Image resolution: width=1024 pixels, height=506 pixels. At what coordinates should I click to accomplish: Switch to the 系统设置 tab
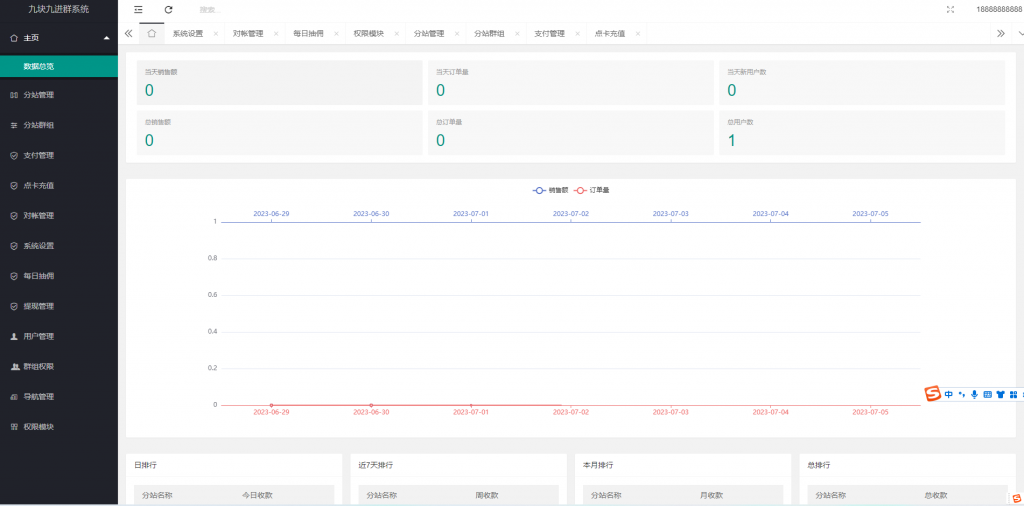187,34
